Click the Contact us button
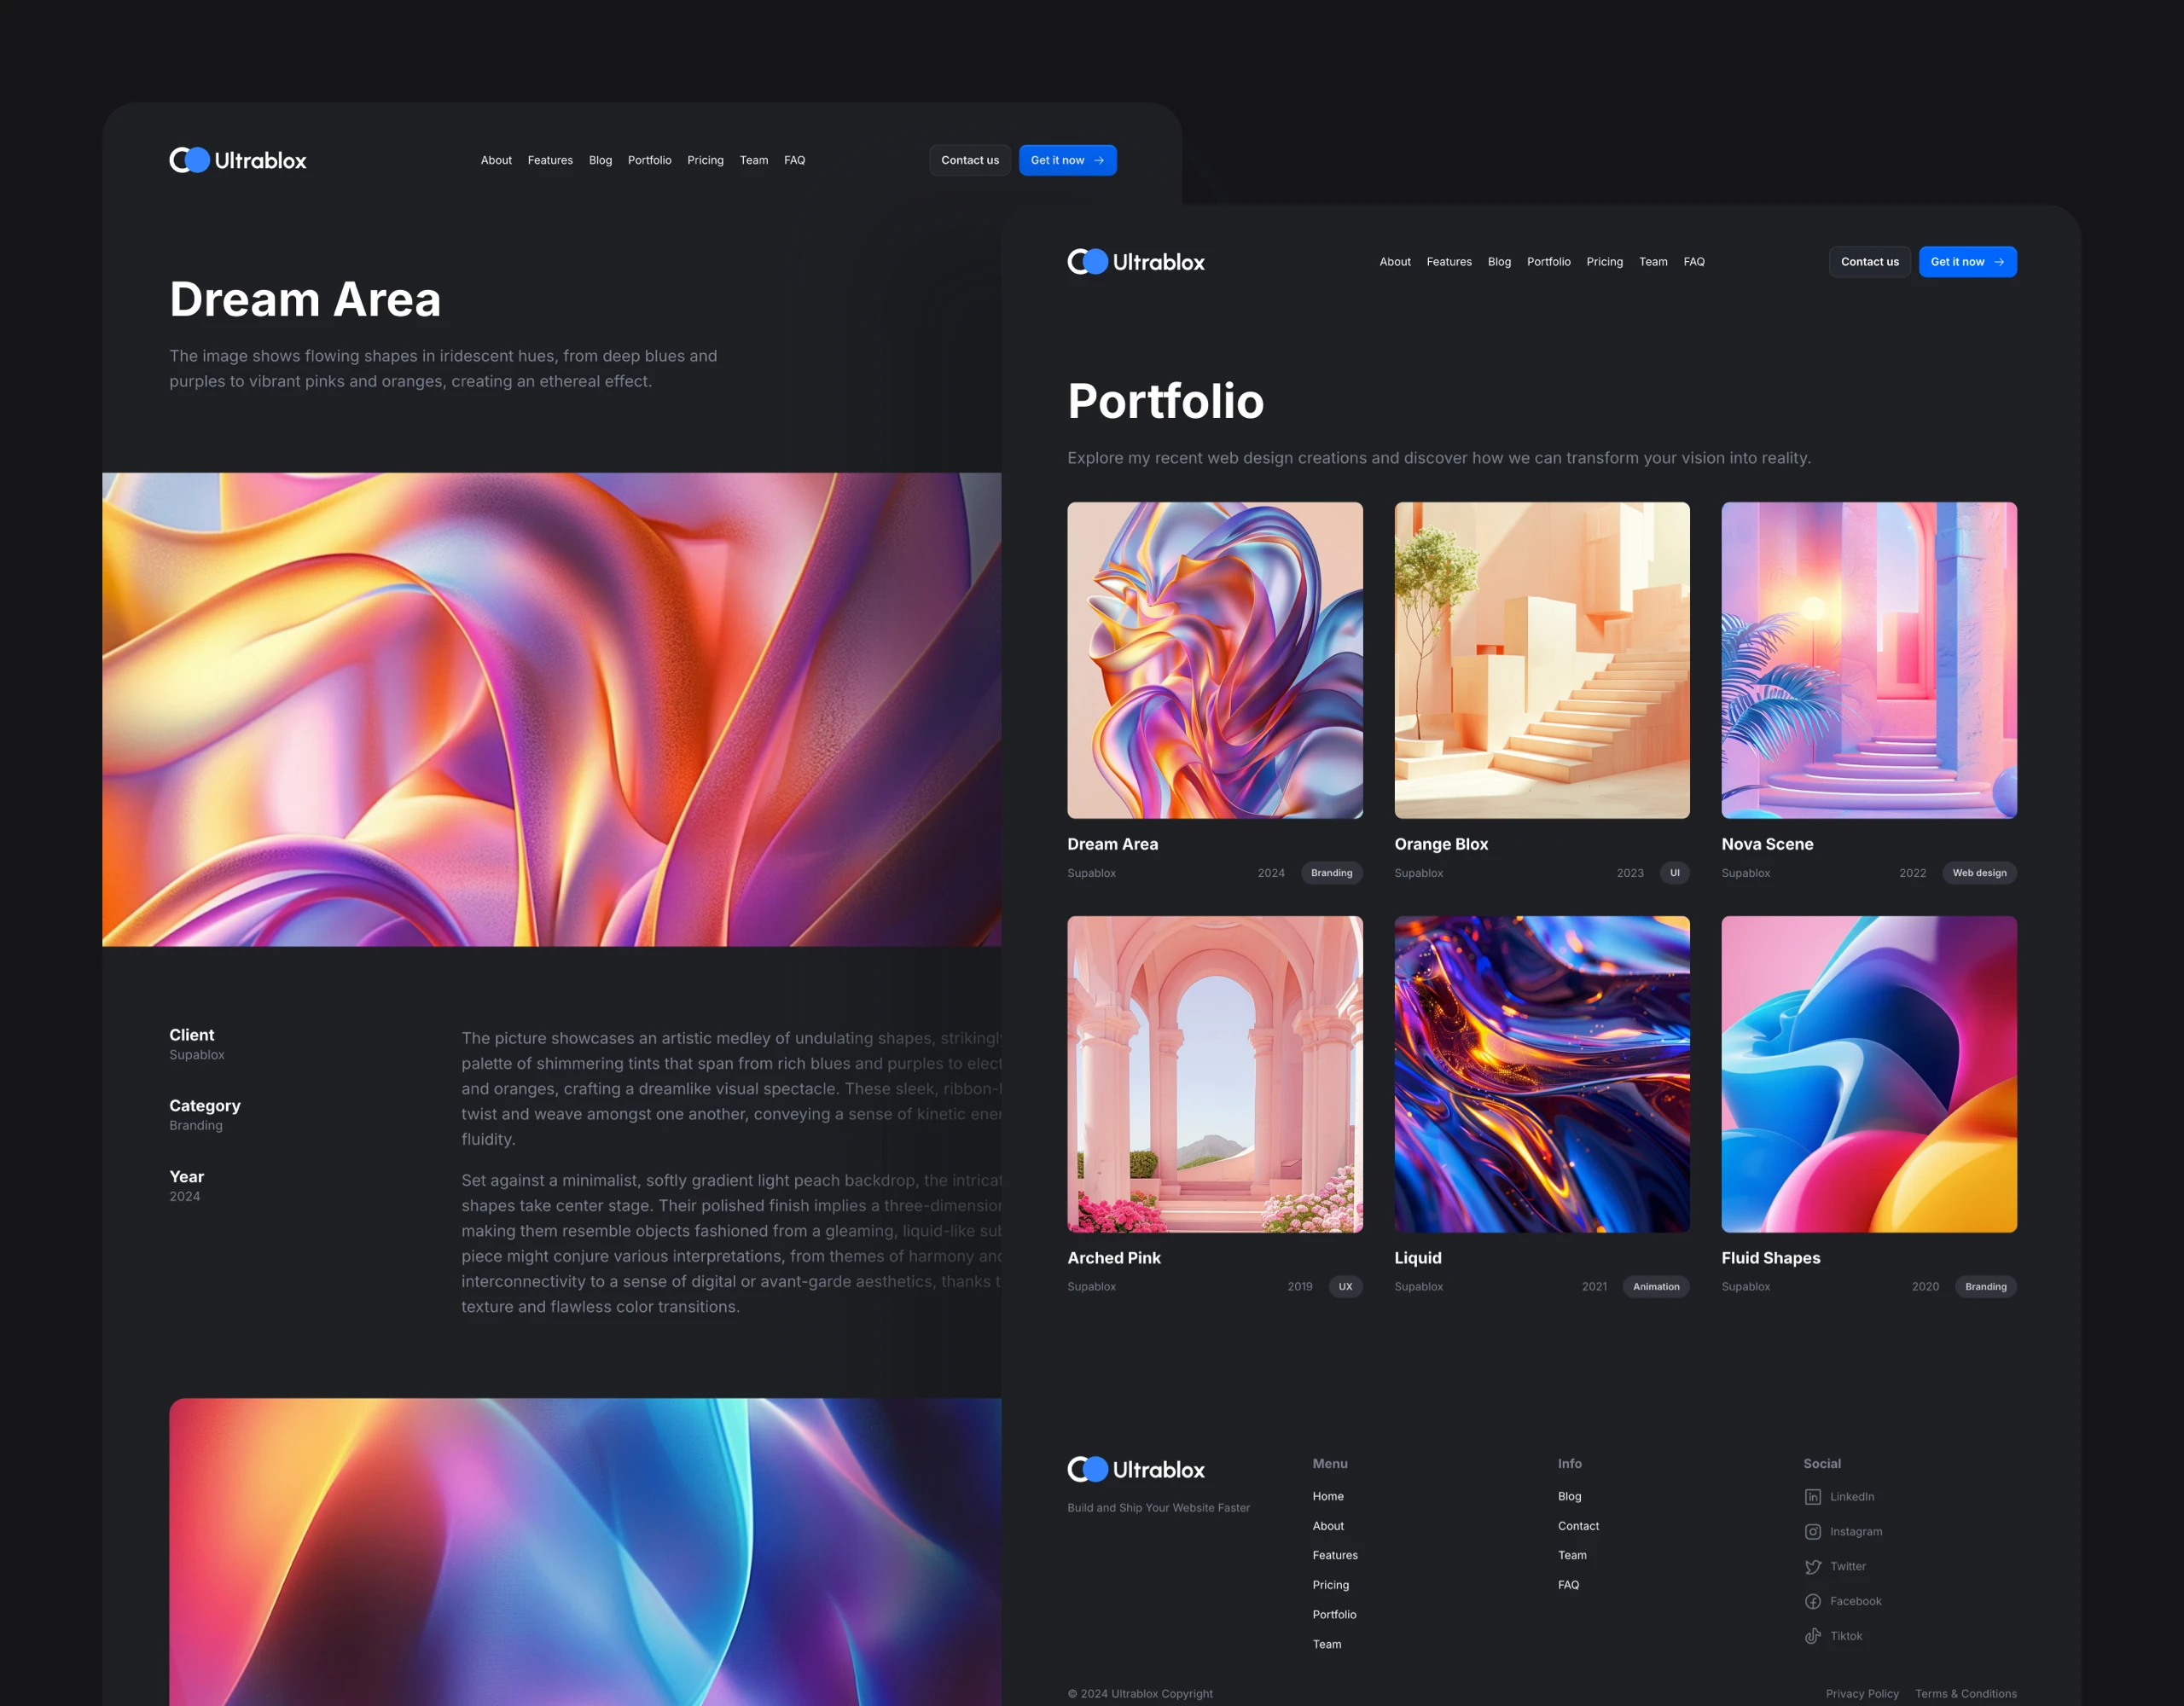The image size is (2184, 1706). point(968,161)
